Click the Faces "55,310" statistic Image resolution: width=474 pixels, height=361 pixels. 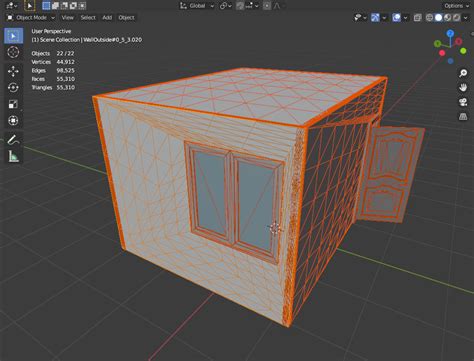[x=65, y=79]
